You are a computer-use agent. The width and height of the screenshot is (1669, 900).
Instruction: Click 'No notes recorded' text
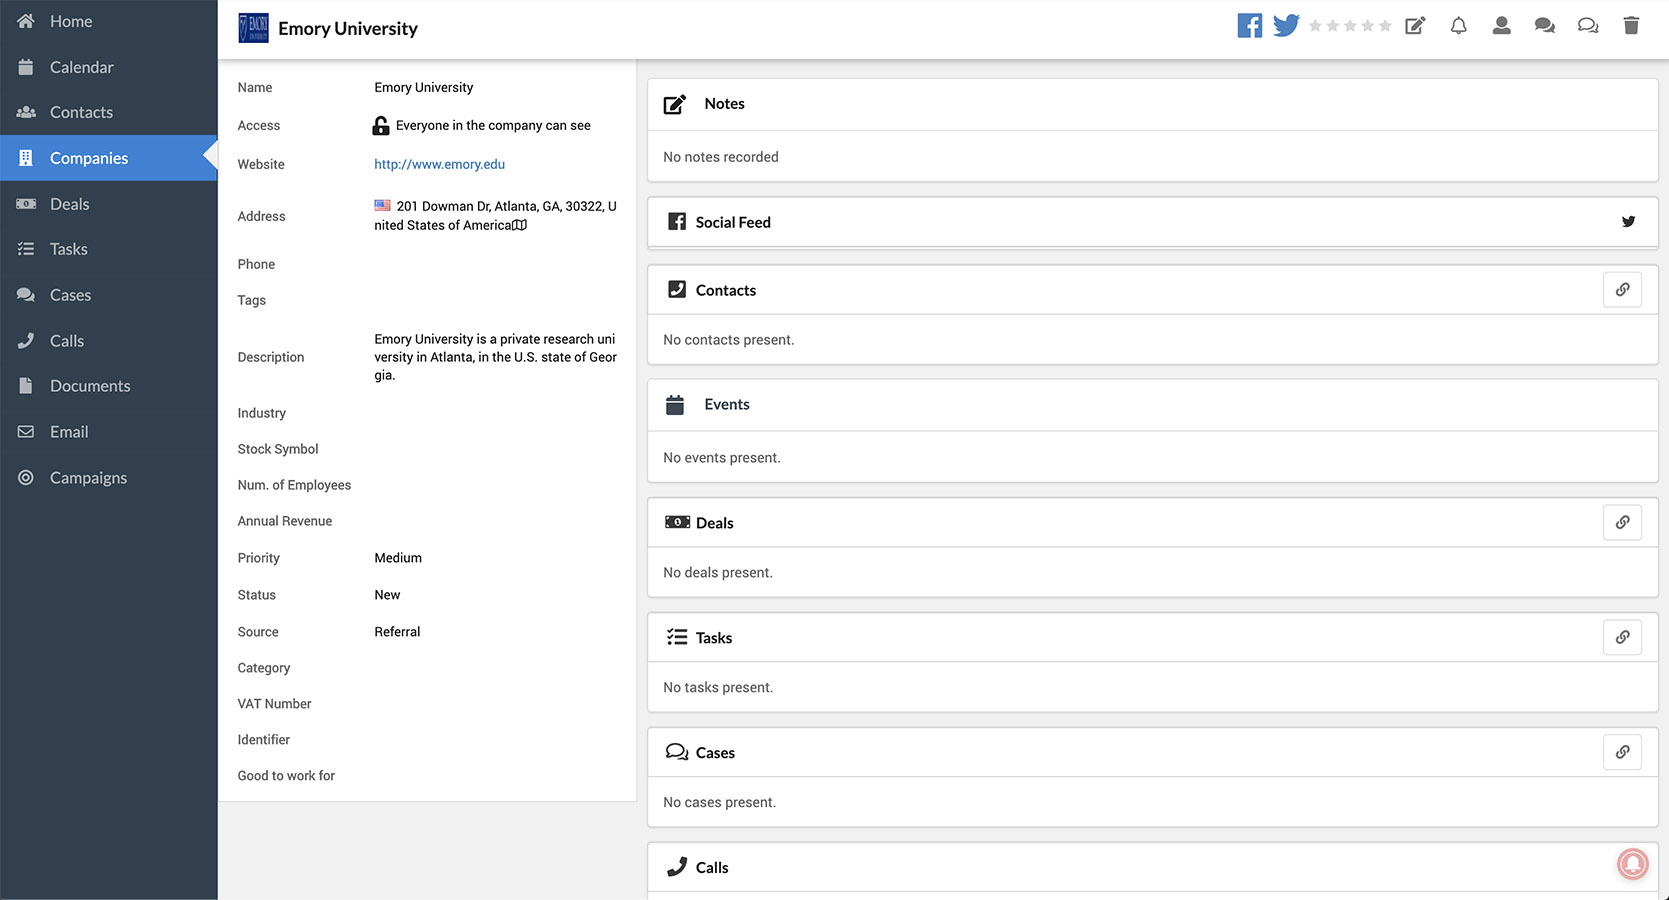coord(721,157)
